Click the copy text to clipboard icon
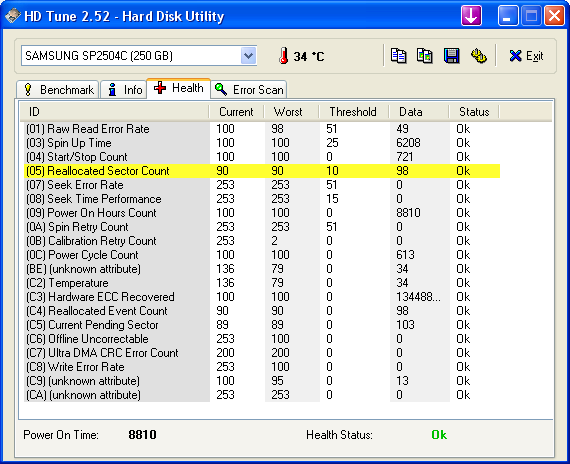Image resolution: width=570 pixels, height=464 pixels. (398, 56)
